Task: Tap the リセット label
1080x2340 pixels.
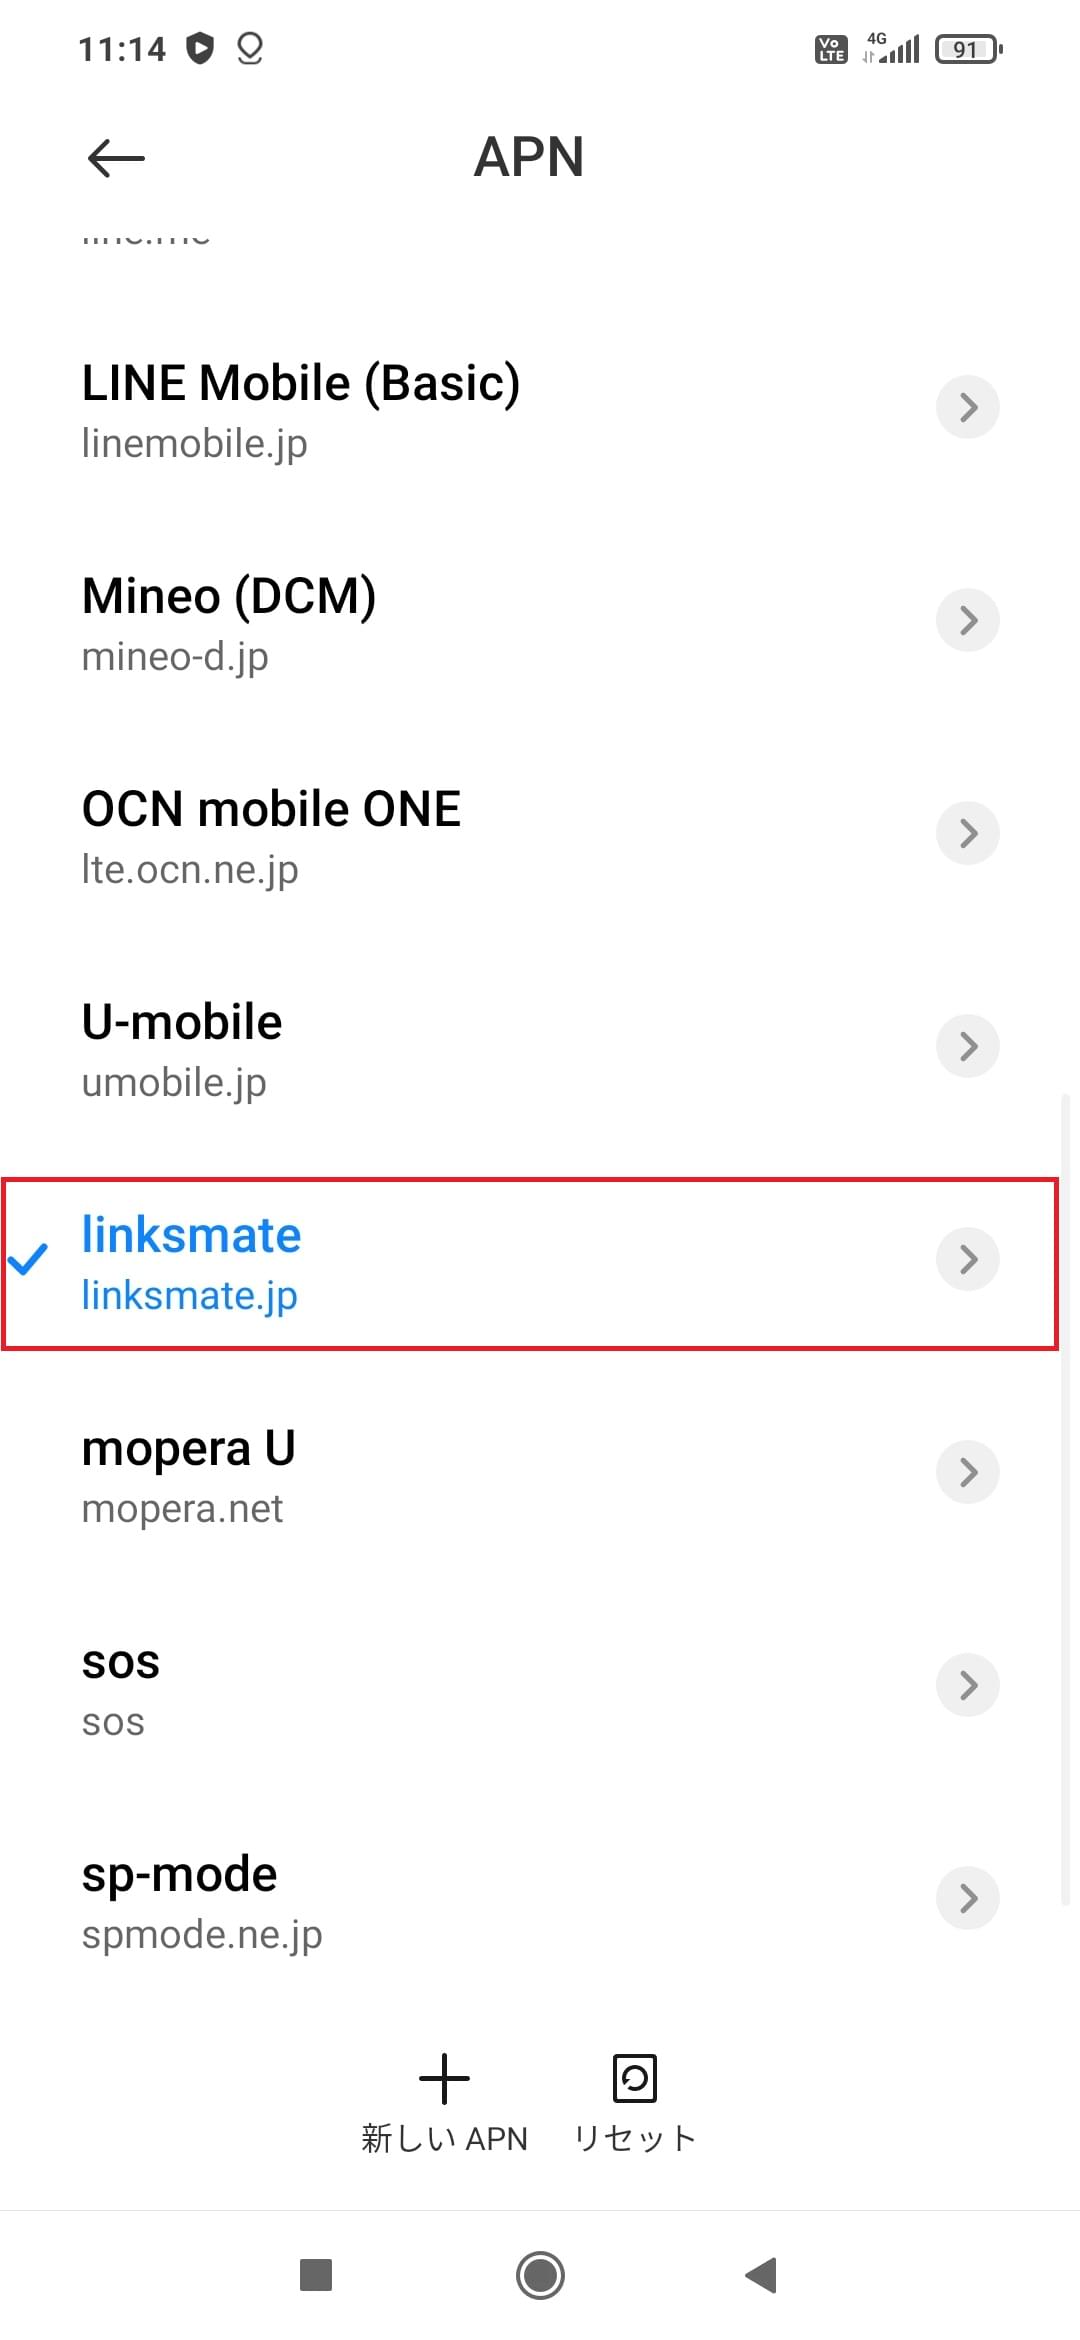Action: click(x=634, y=2138)
